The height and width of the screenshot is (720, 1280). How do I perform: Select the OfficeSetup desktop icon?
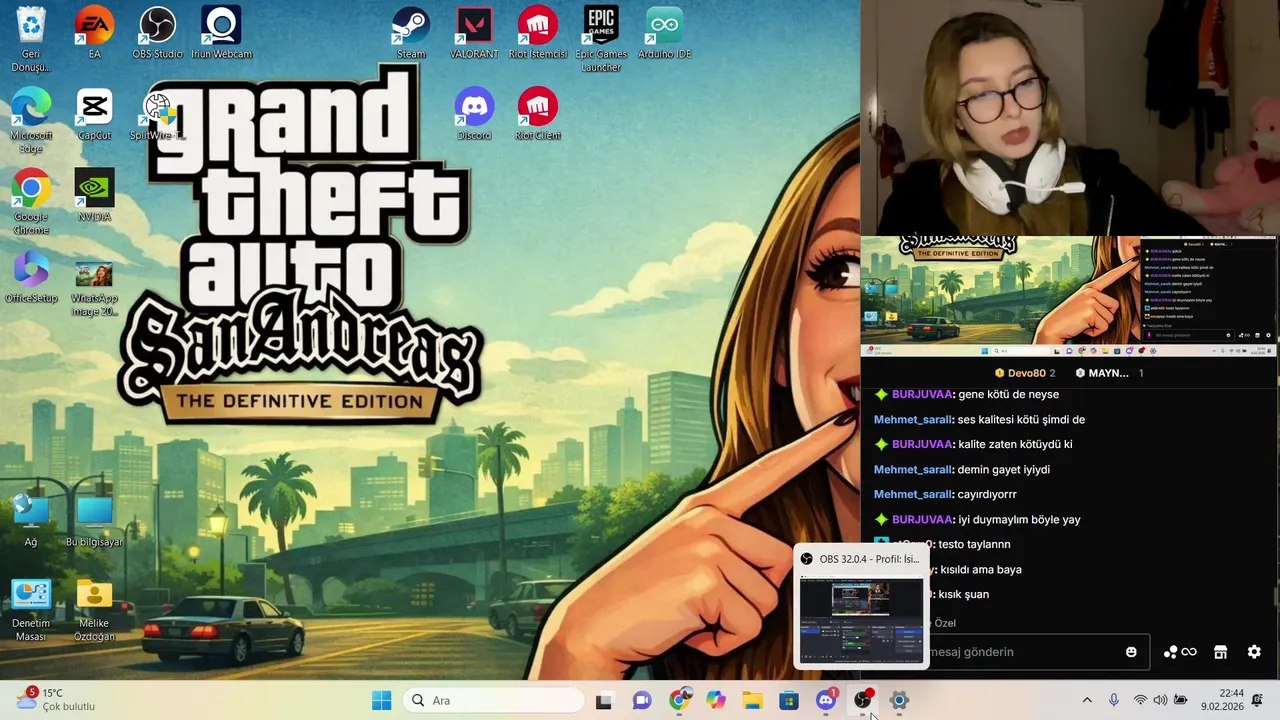click(x=31, y=277)
